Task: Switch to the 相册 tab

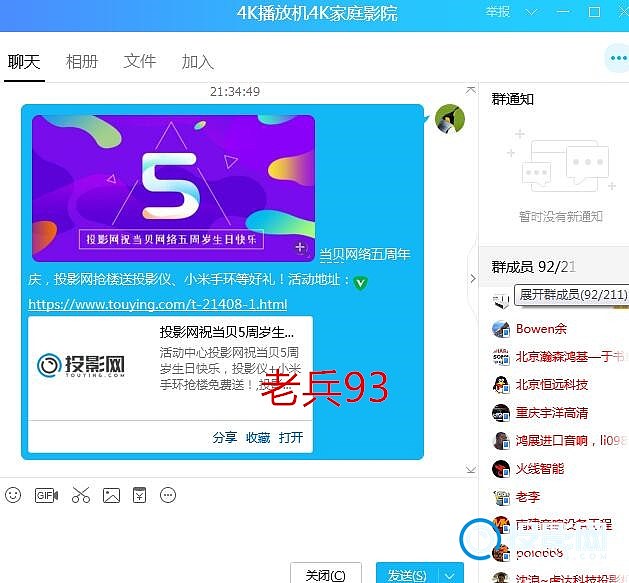Action: [82, 62]
